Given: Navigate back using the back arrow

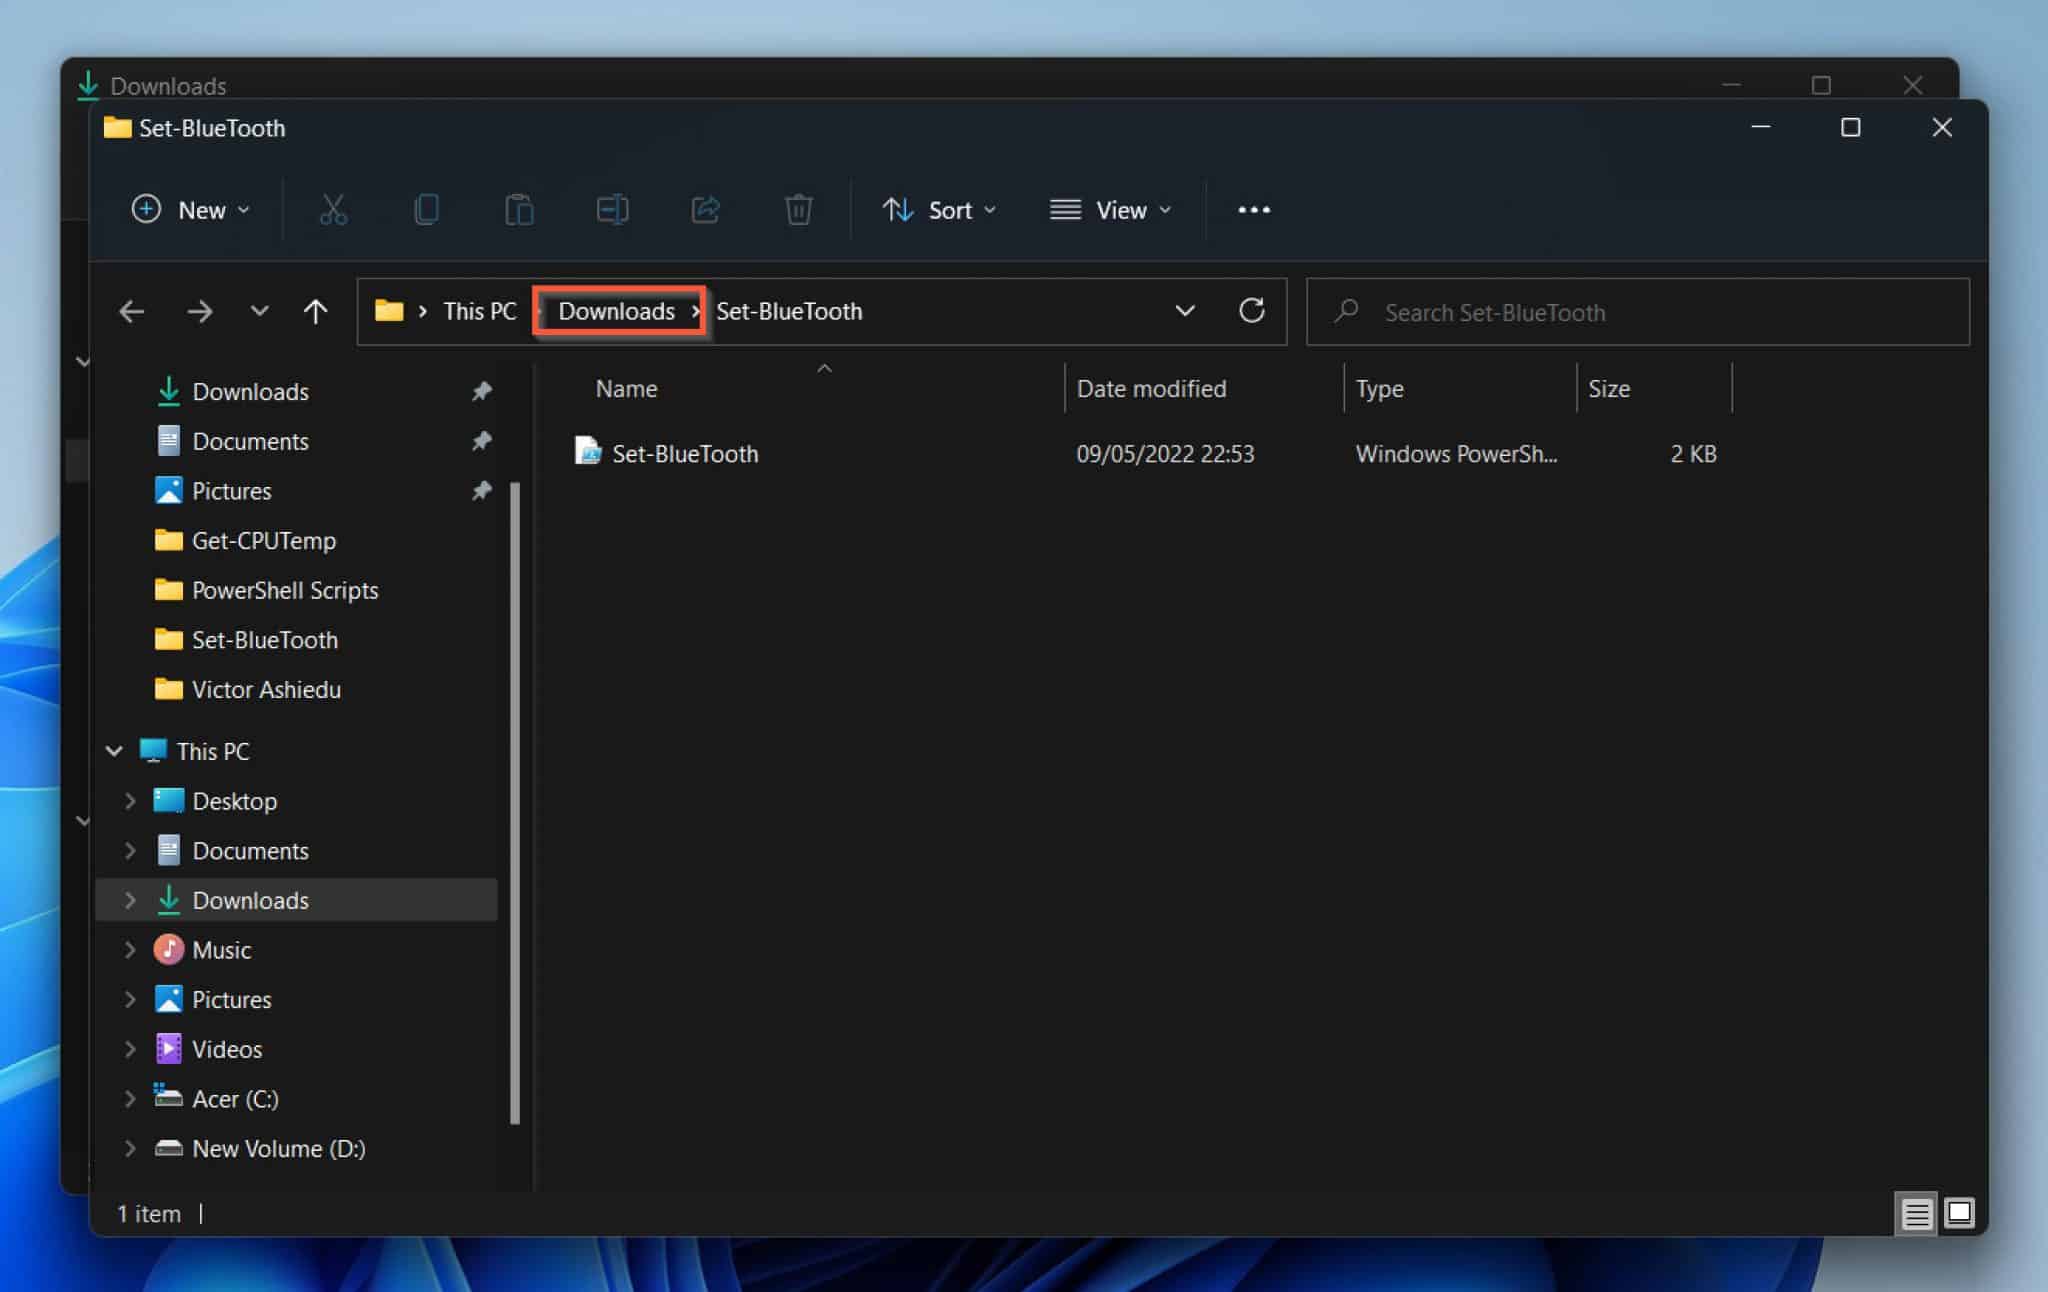Looking at the screenshot, I should click(x=132, y=311).
